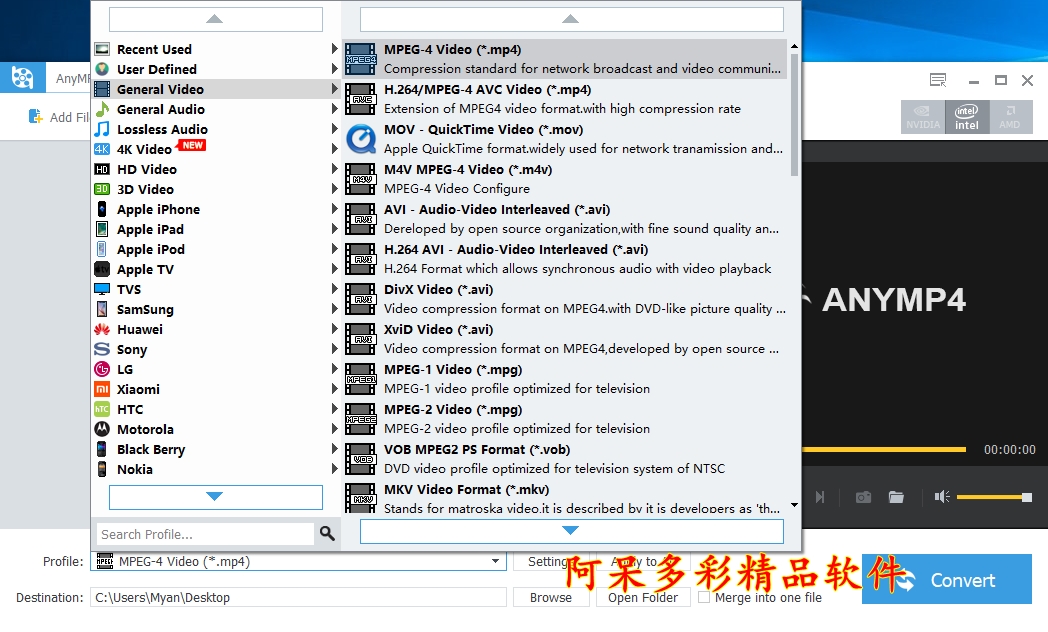Select DivX Video (*.avi) icon
The height and width of the screenshot is (632, 1048).
tap(361, 300)
